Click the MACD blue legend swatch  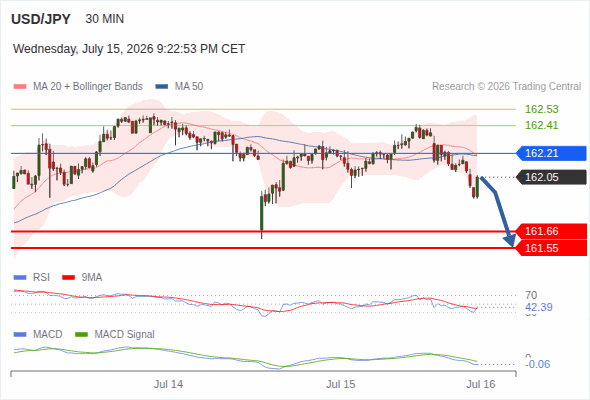tap(20, 335)
